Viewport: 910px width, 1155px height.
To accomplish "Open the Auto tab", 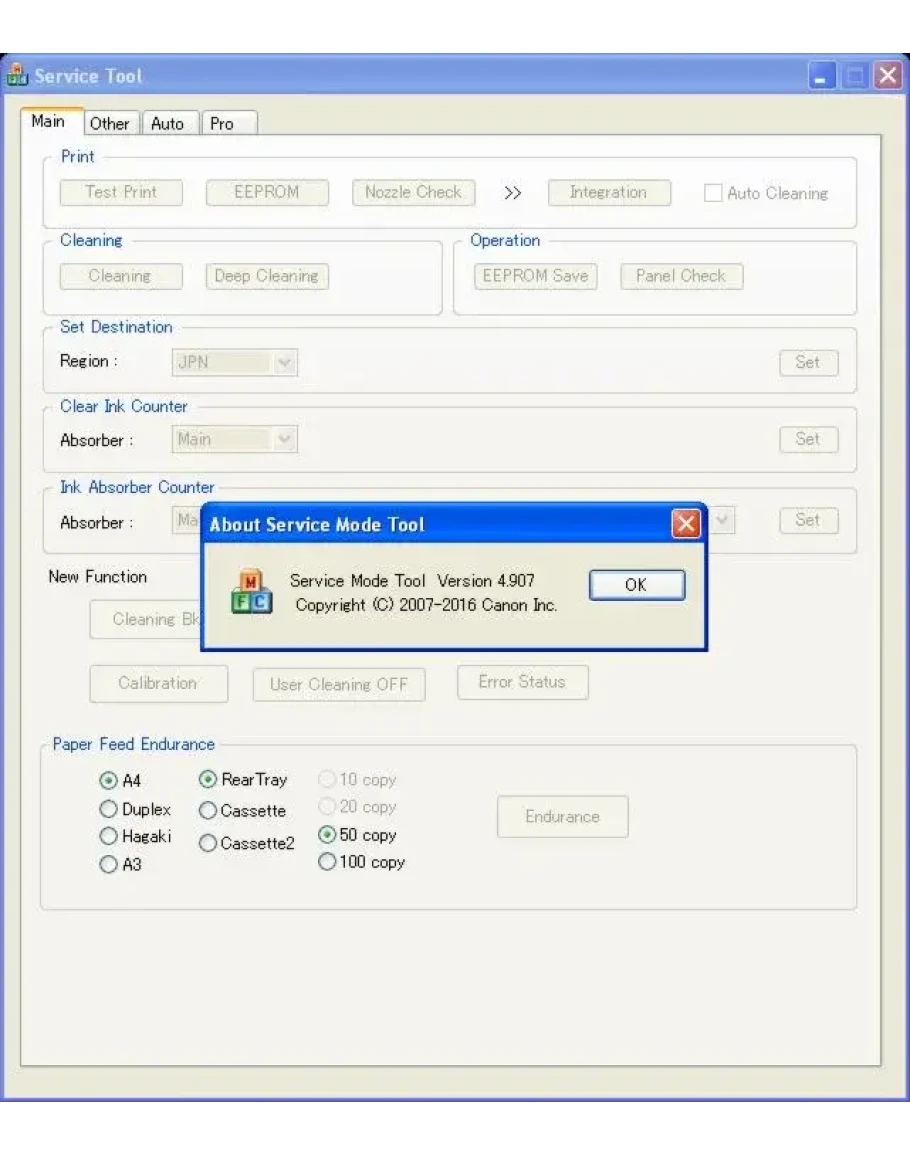I will pyautogui.click(x=168, y=123).
